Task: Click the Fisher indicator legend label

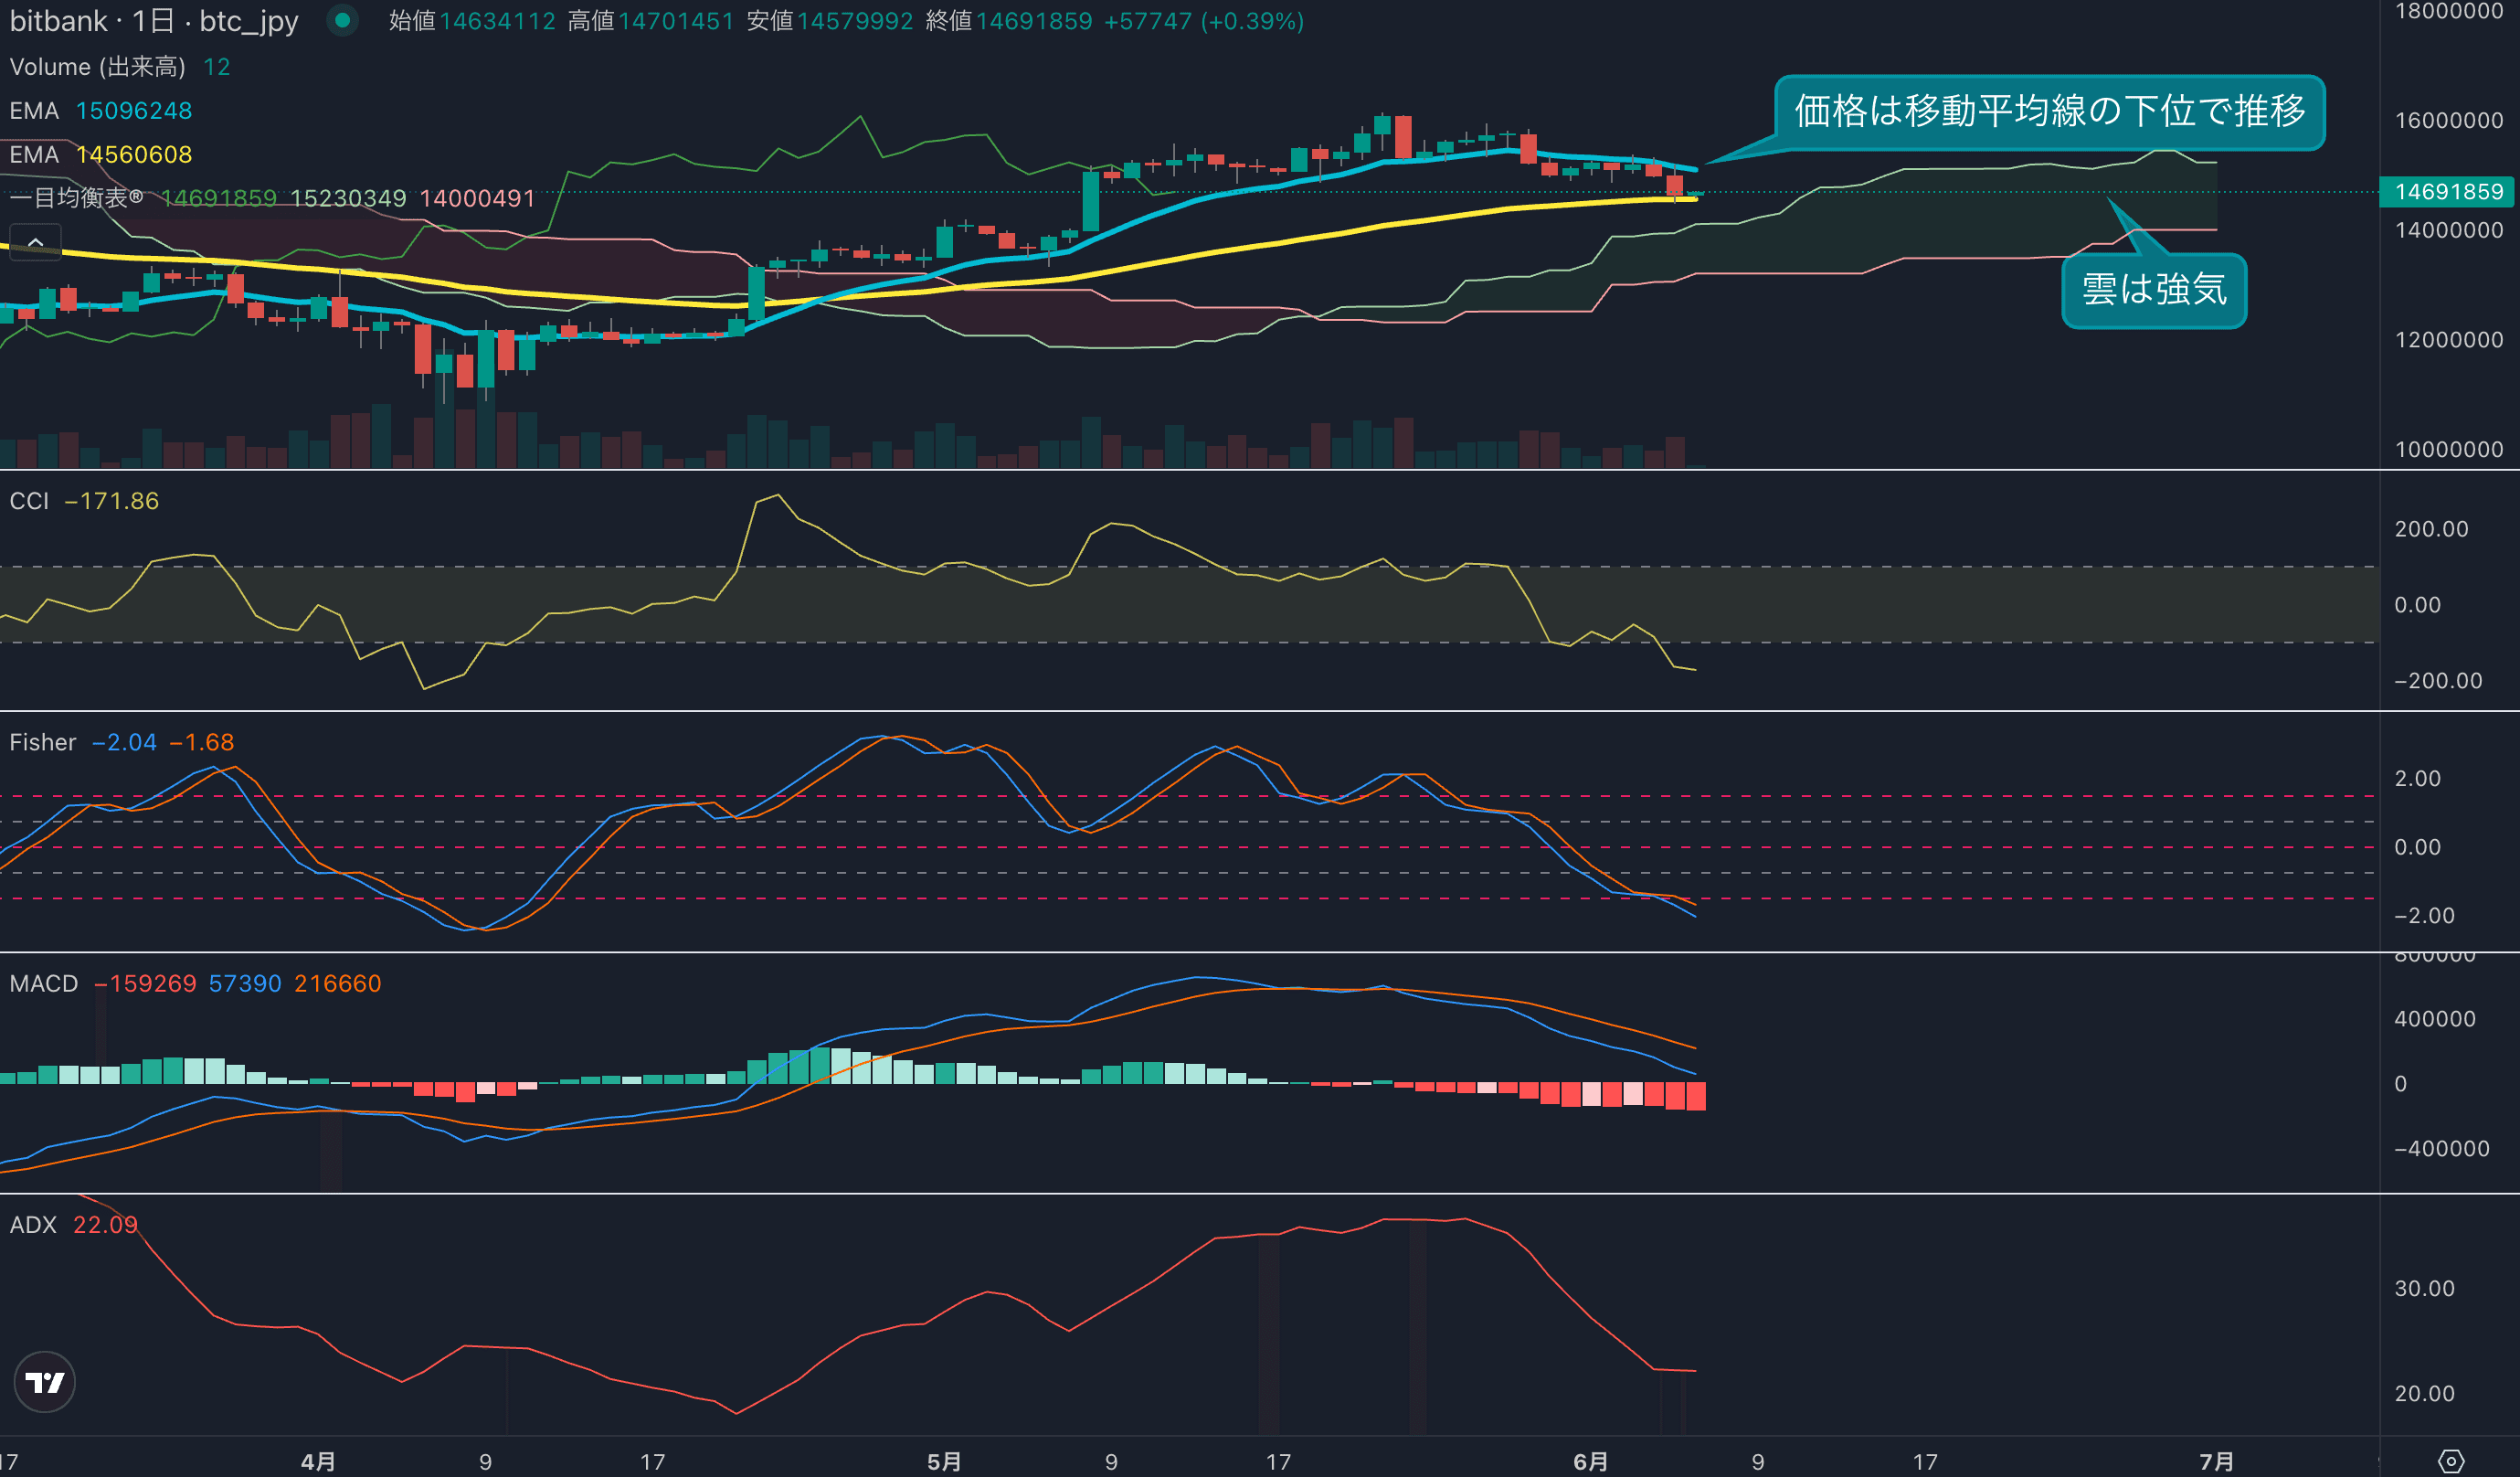Action: tap(42, 742)
